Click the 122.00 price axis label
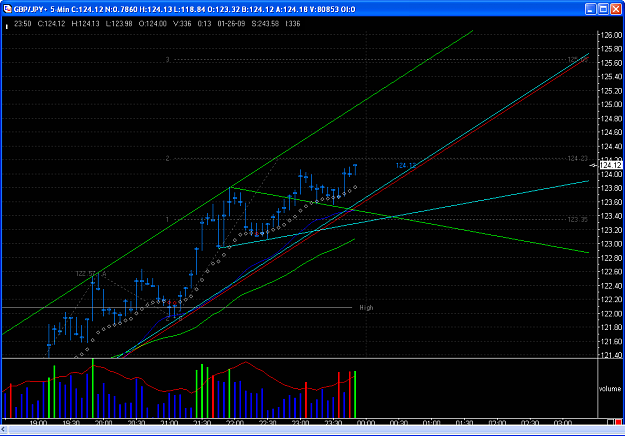This screenshot has height=436, width=625. (611, 314)
